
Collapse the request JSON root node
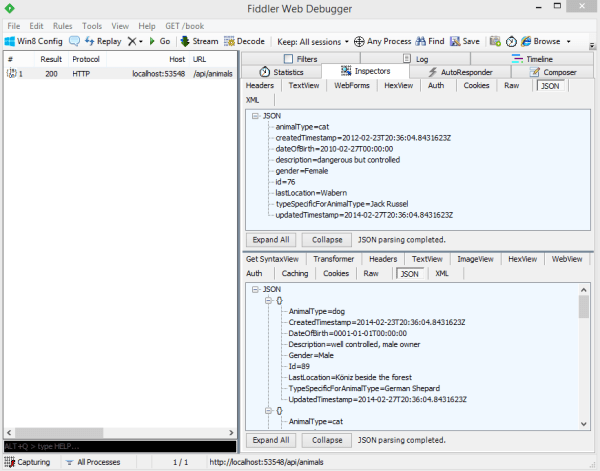255,116
